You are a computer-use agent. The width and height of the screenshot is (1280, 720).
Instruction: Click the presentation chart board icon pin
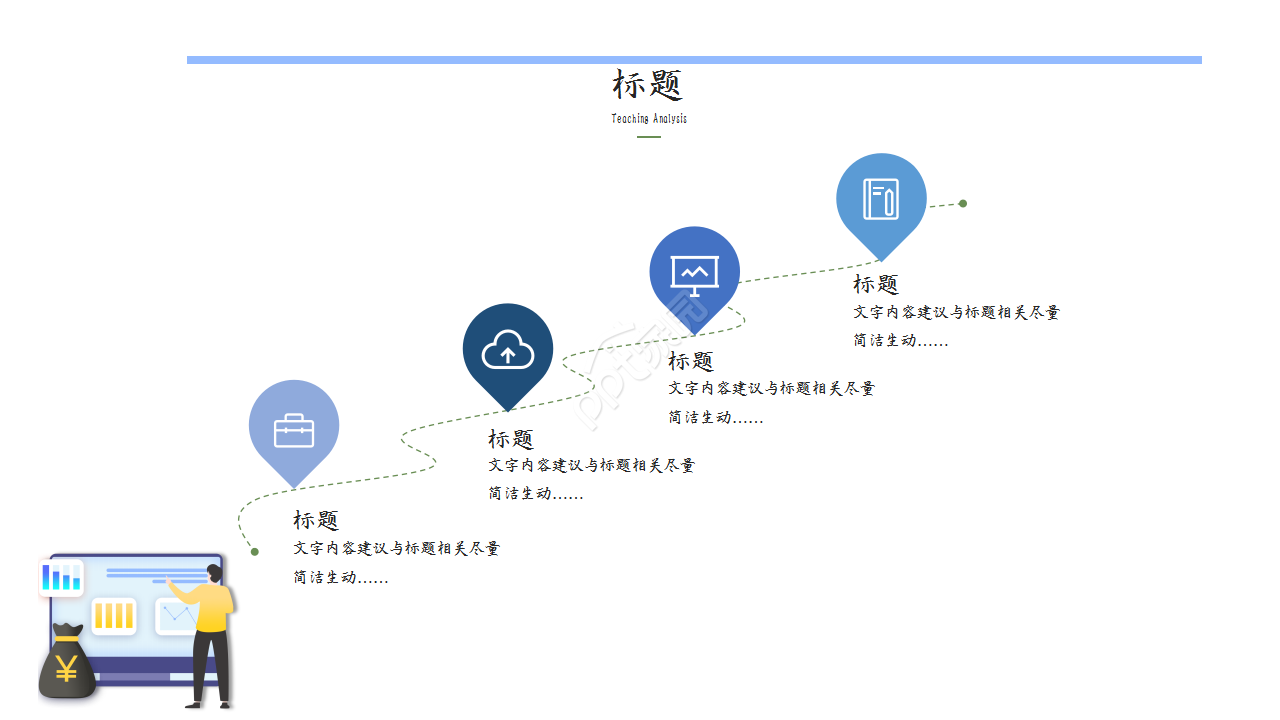(695, 279)
